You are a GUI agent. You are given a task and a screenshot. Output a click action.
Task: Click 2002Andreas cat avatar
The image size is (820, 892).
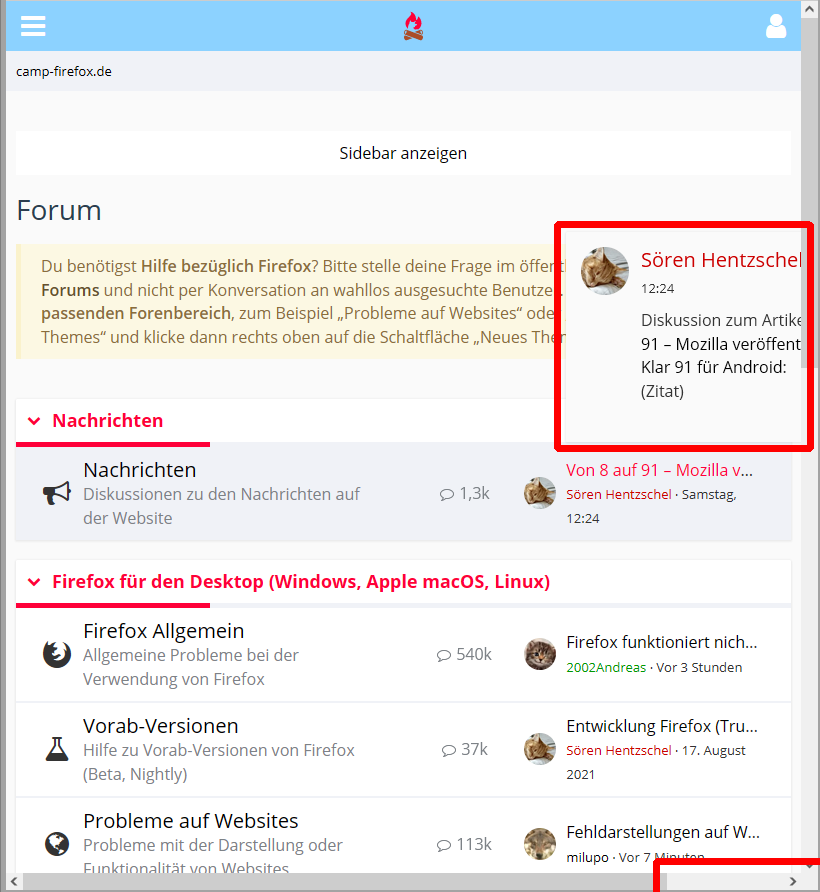coord(539,654)
